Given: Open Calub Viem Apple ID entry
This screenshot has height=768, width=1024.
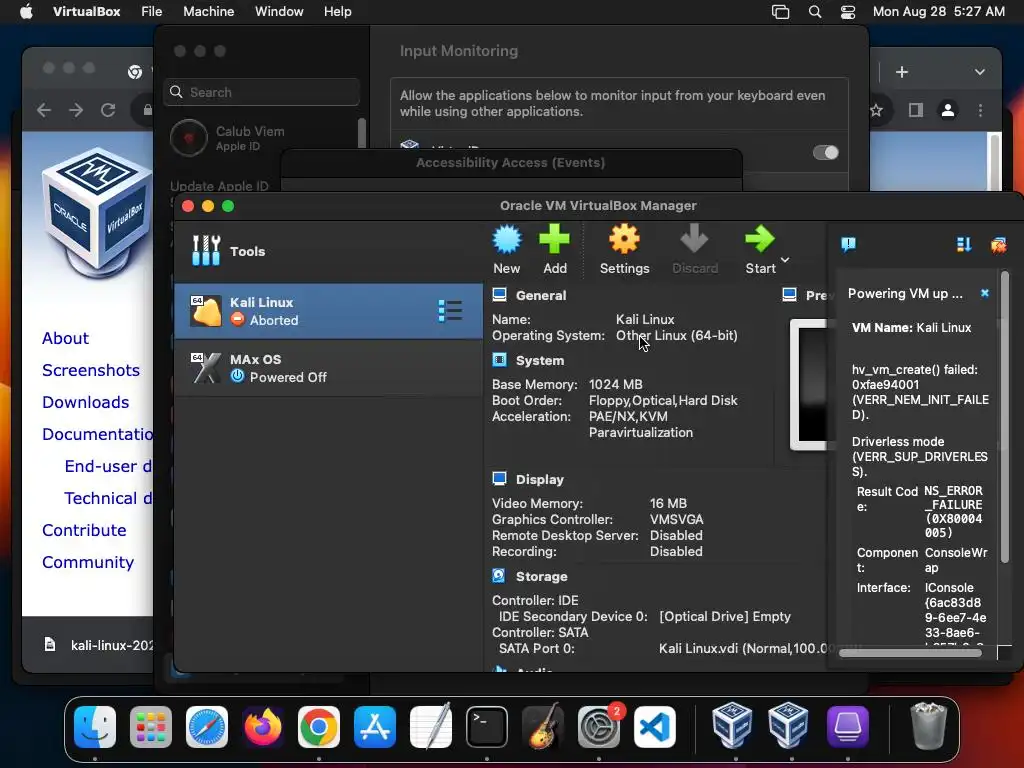Looking at the screenshot, I should pos(261,138).
